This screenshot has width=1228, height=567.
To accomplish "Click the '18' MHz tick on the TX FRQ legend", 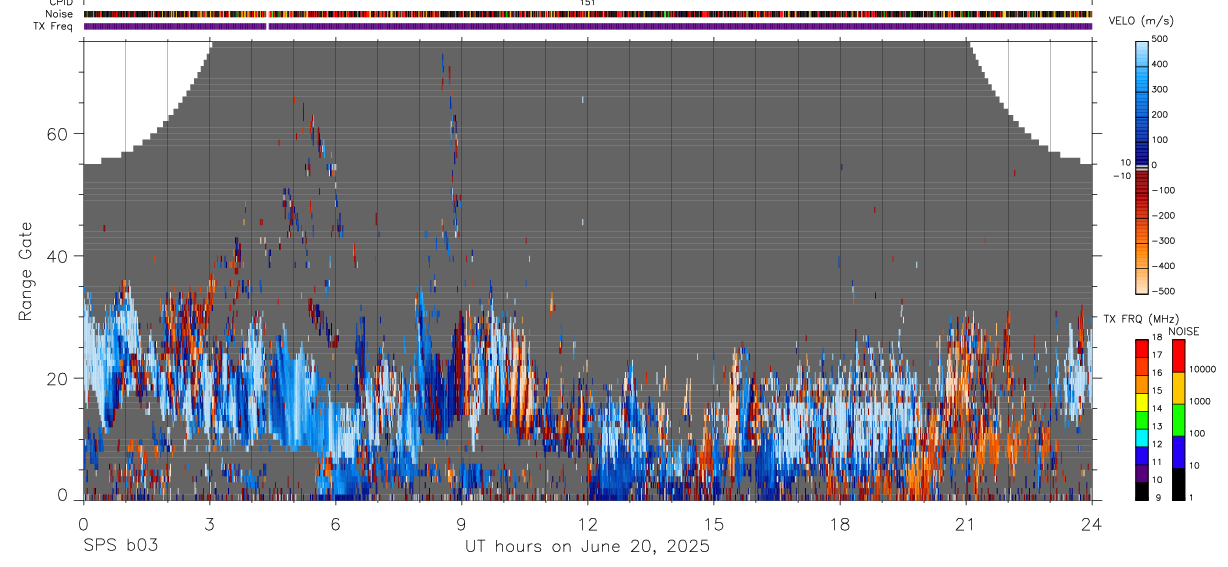I will (x=1157, y=337).
